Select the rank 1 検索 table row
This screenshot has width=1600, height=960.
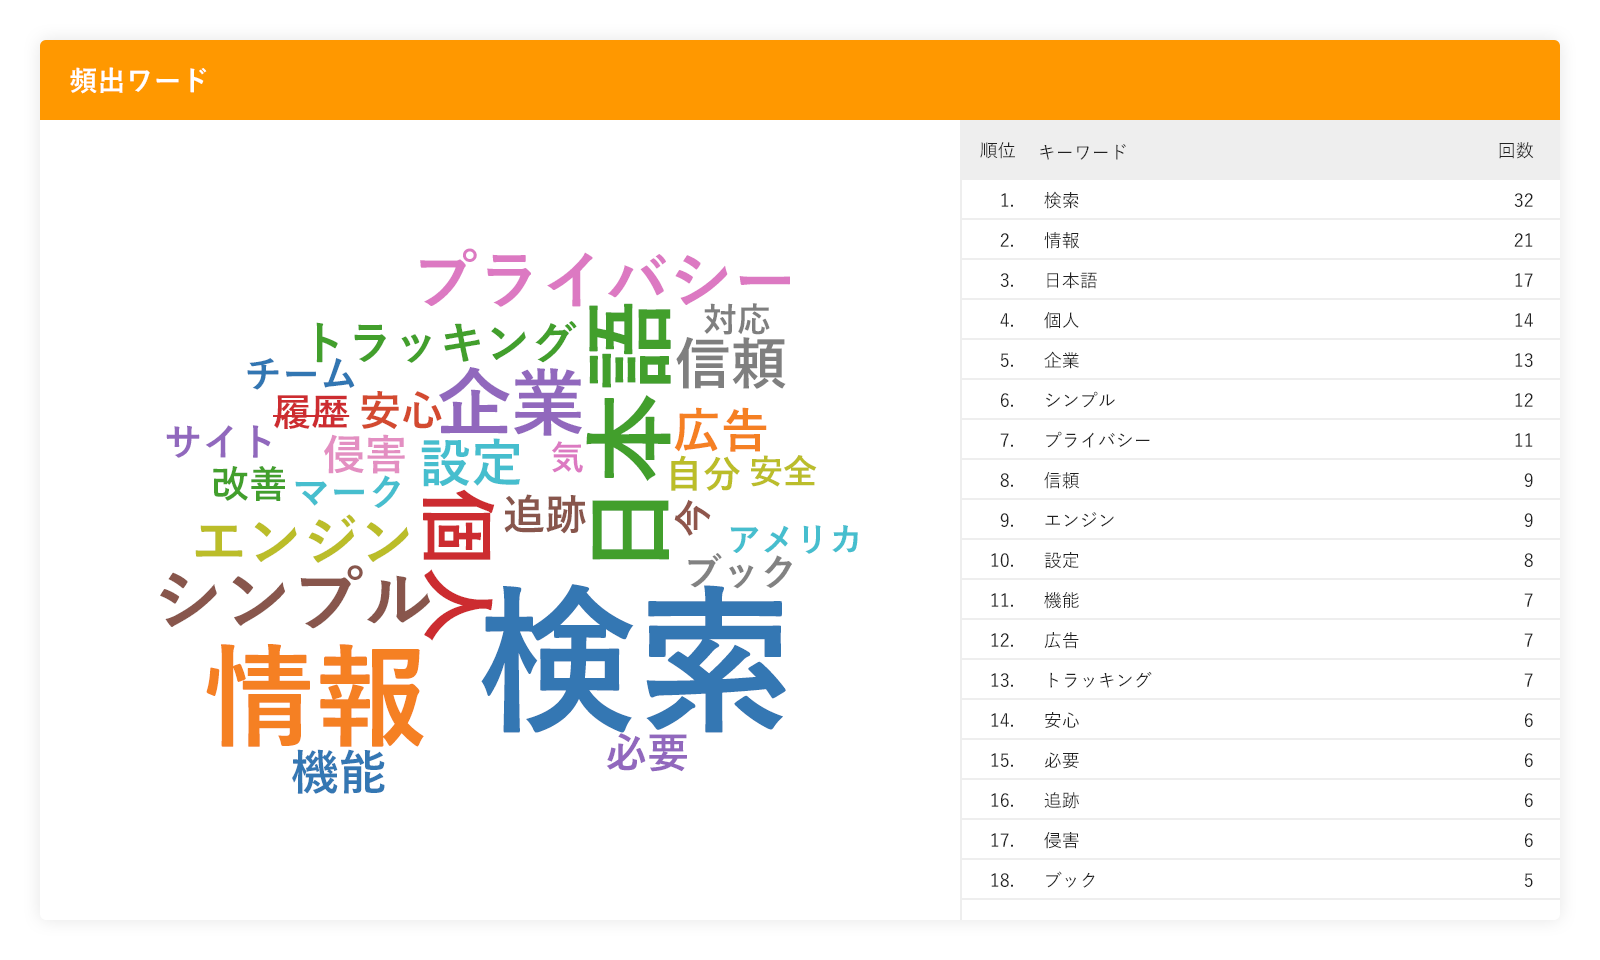click(x=1260, y=200)
